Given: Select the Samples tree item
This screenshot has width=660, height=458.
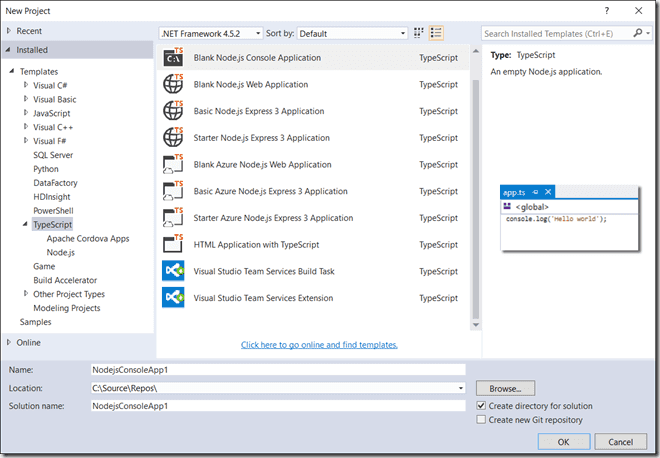Looking at the screenshot, I should click(35, 322).
